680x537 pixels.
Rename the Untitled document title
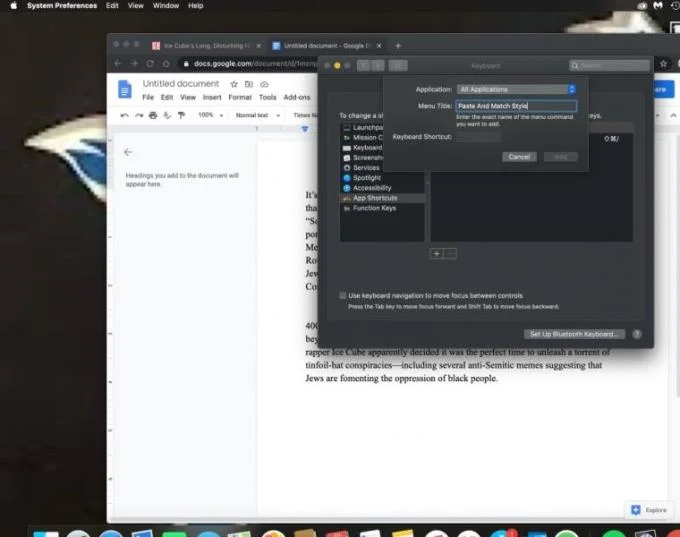coord(181,84)
